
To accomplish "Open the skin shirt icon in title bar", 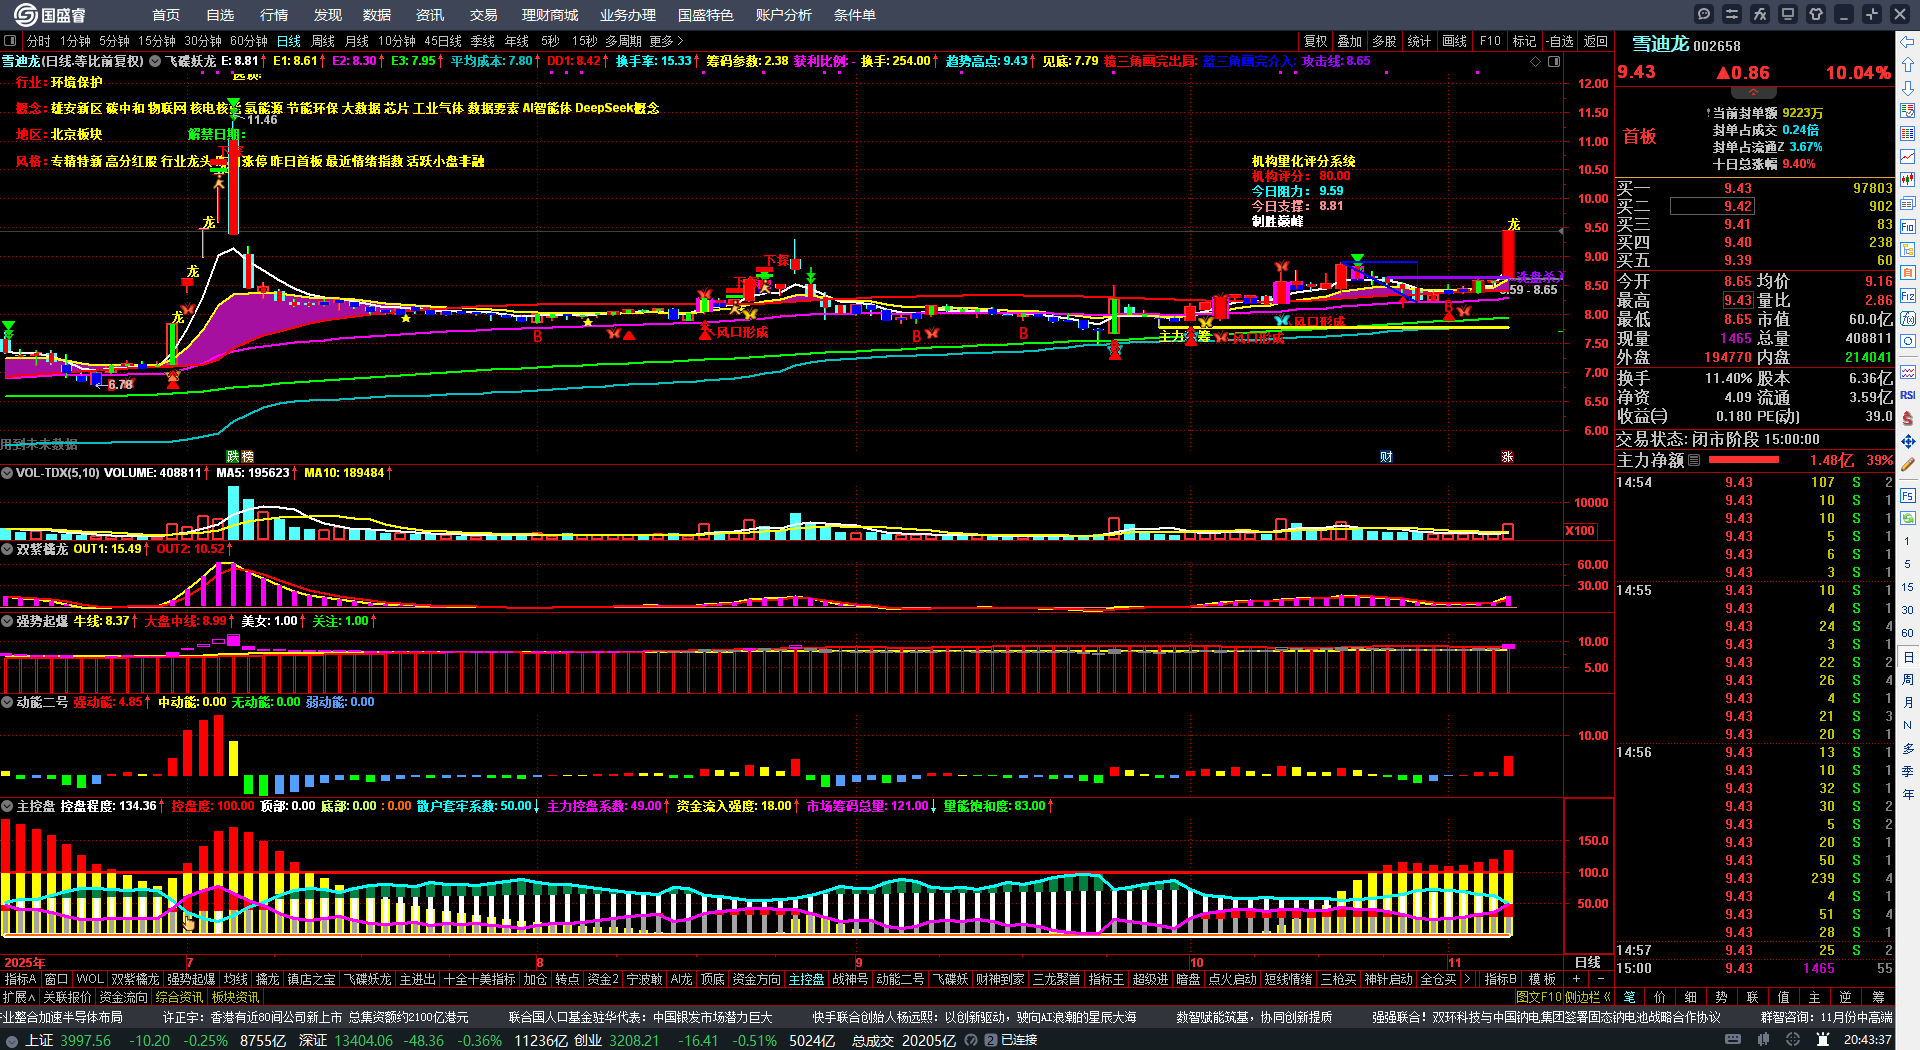I will 1816,14.
